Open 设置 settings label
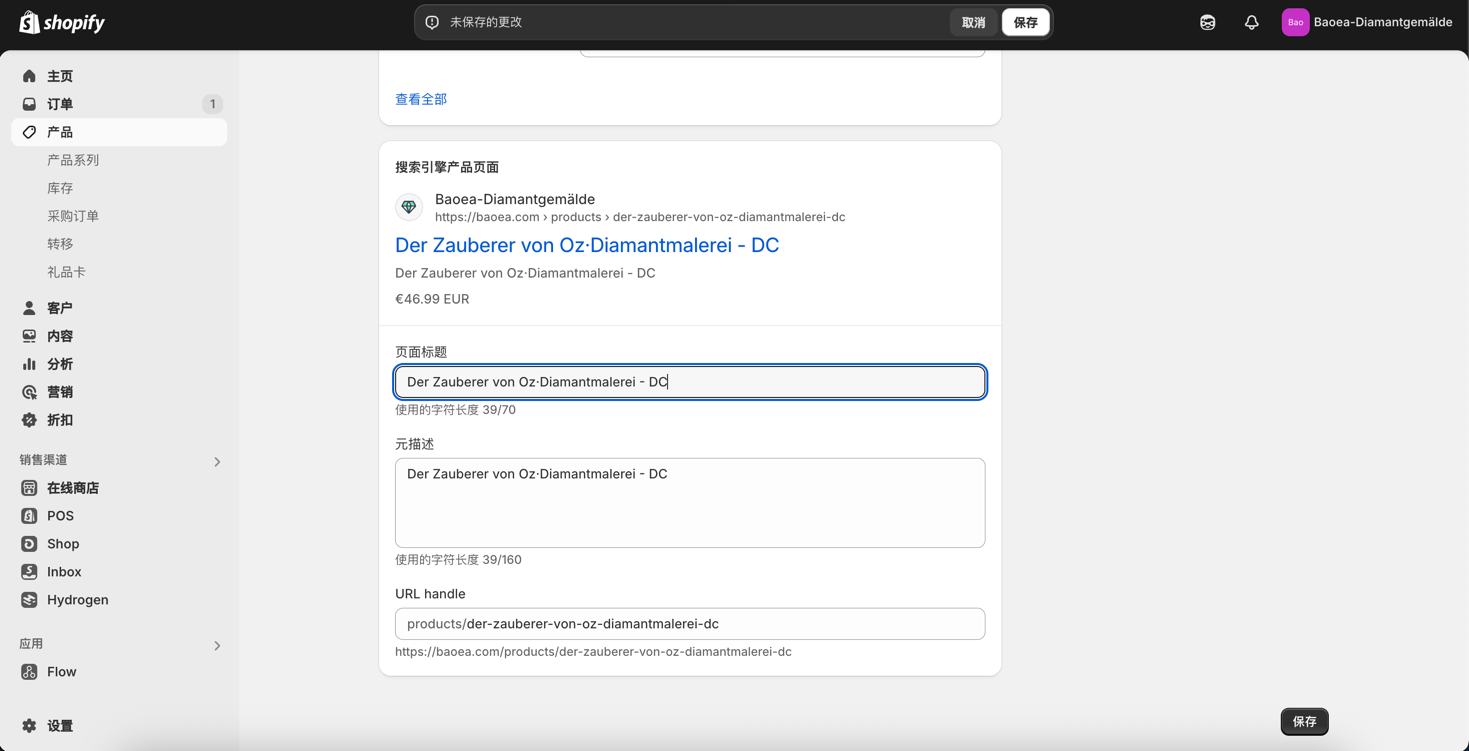This screenshot has height=751, width=1469. tap(60, 726)
